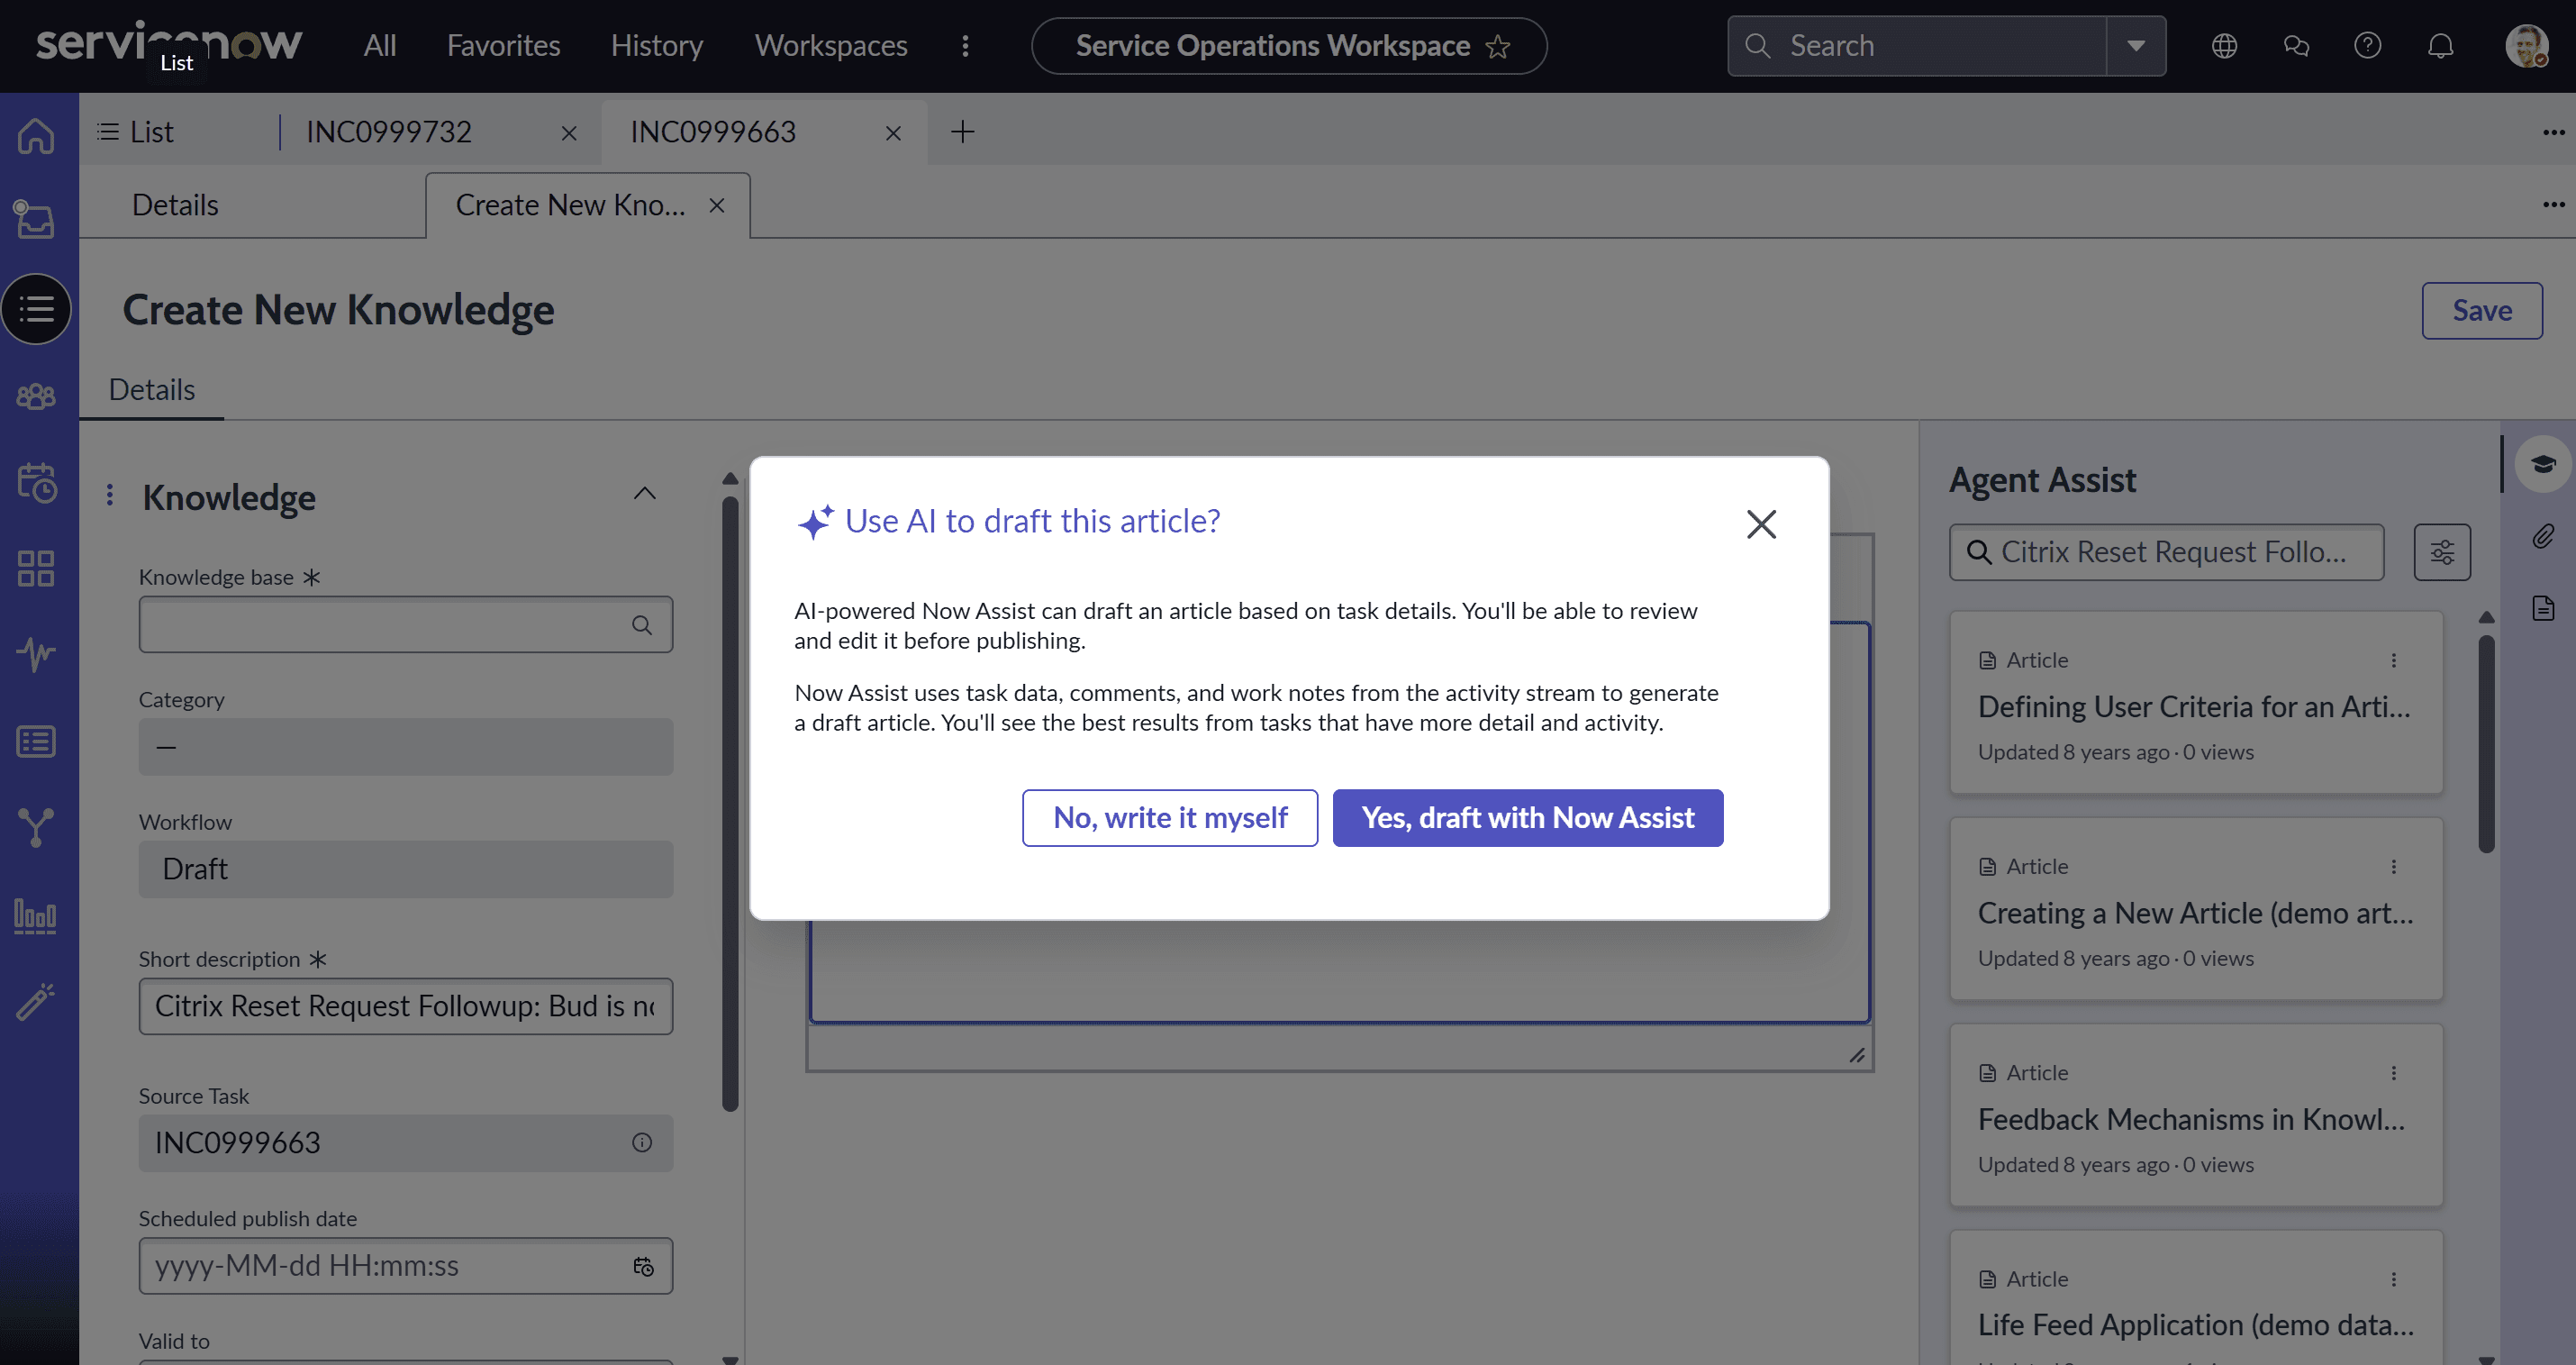Click the Home icon in left sidebar
The image size is (2576, 1365).
pyautogui.click(x=36, y=135)
